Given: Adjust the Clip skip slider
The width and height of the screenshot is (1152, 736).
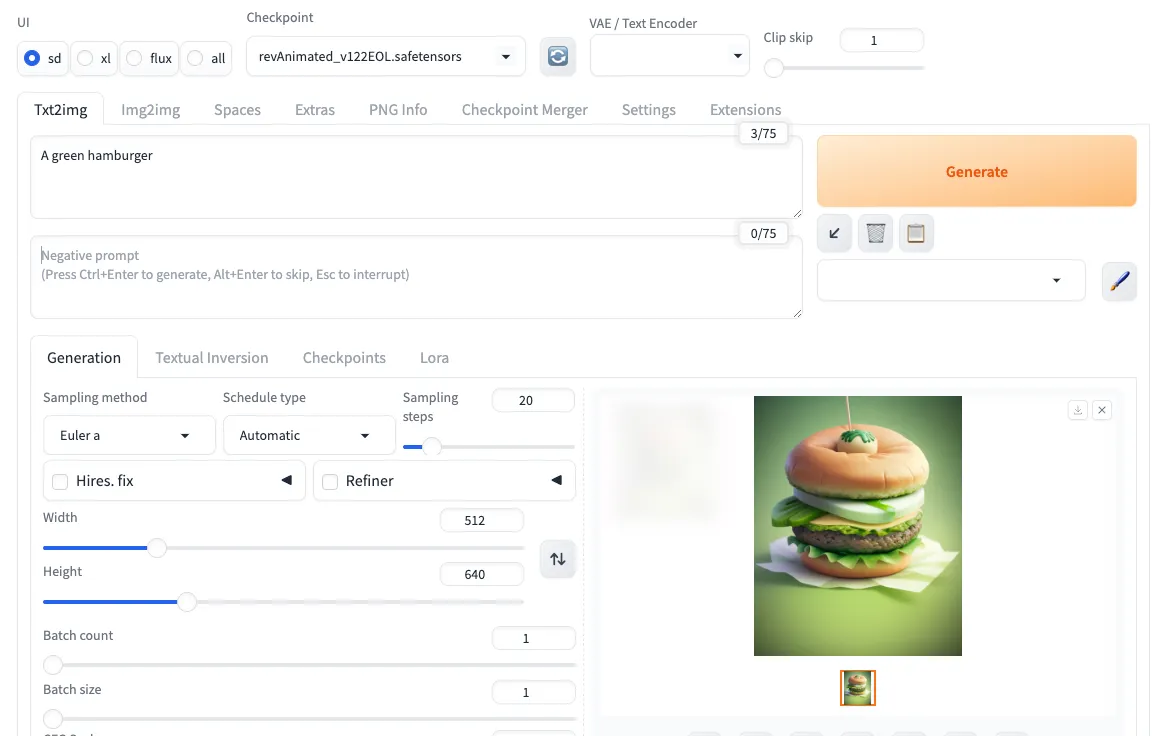Looking at the screenshot, I should click(x=843, y=68).
